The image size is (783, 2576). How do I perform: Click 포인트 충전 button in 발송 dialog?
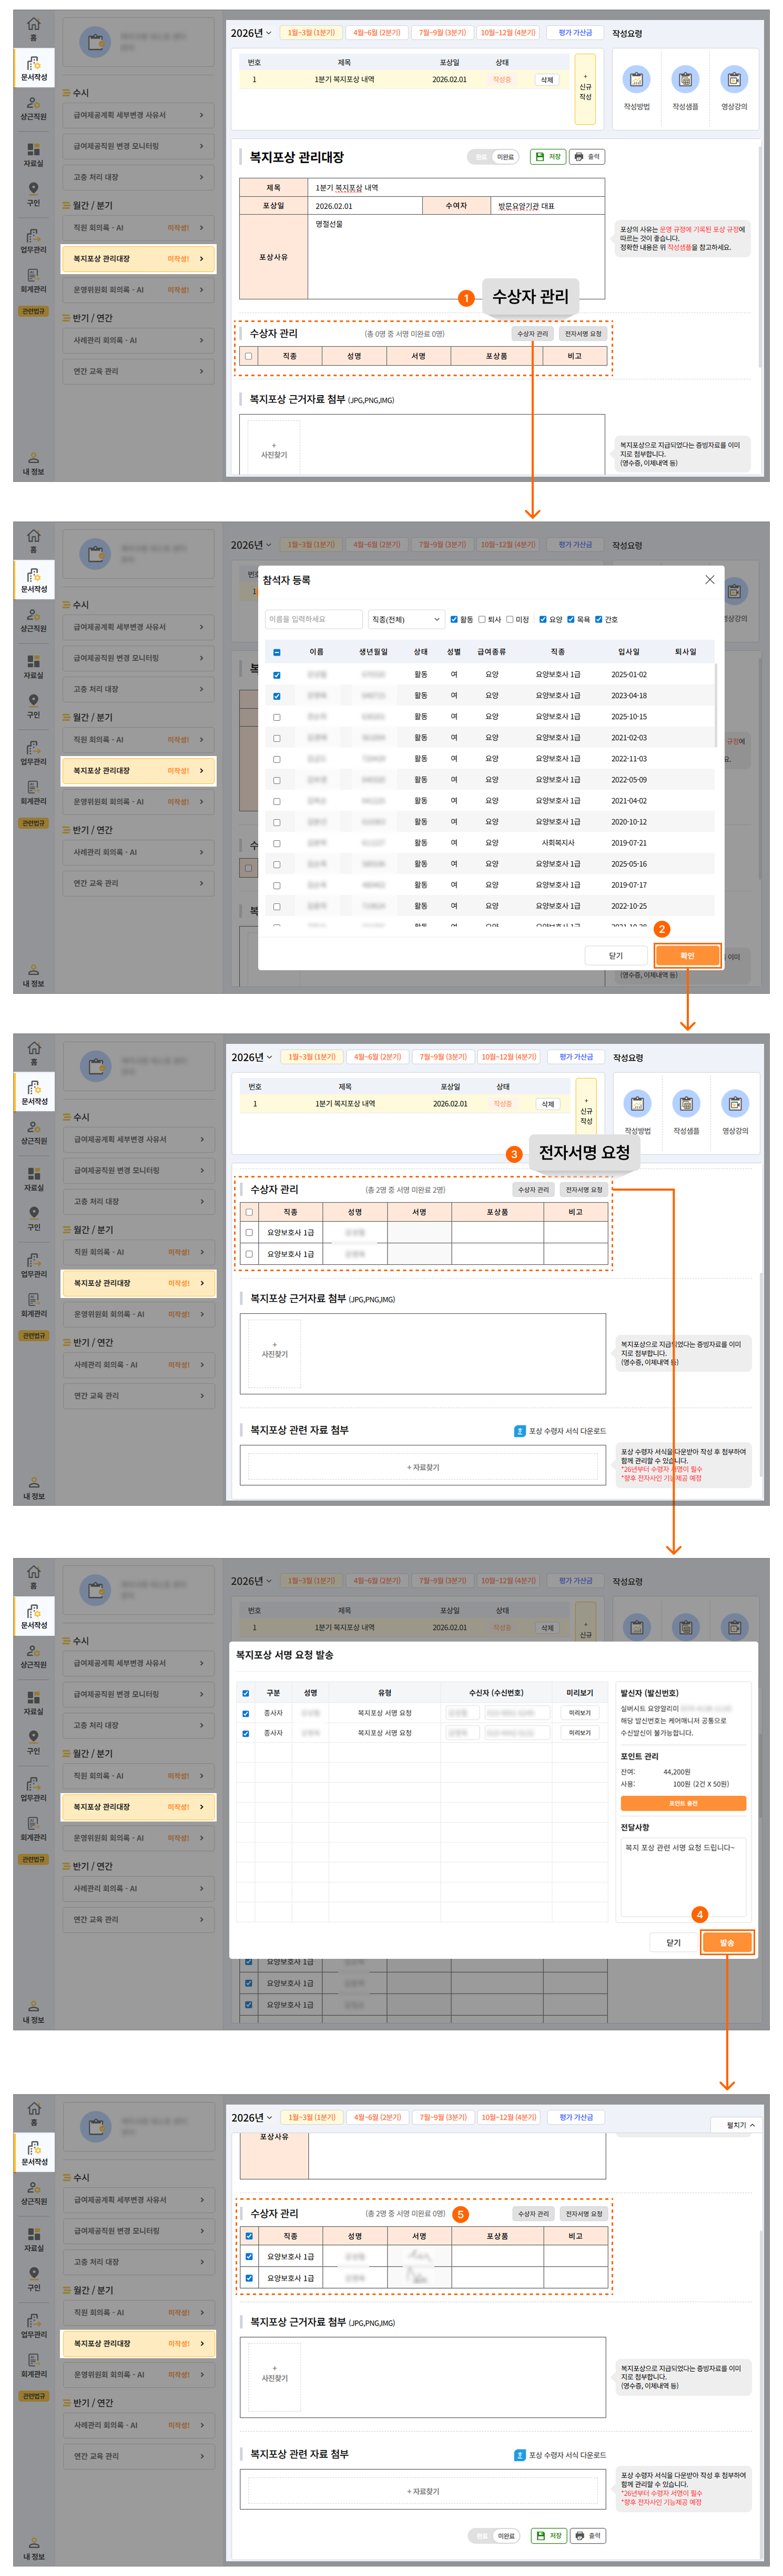tap(683, 1803)
